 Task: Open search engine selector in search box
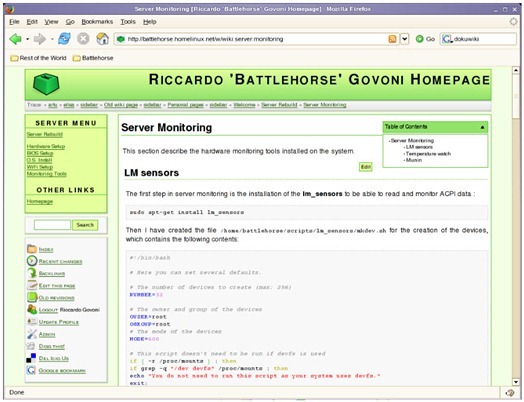pos(447,39)
